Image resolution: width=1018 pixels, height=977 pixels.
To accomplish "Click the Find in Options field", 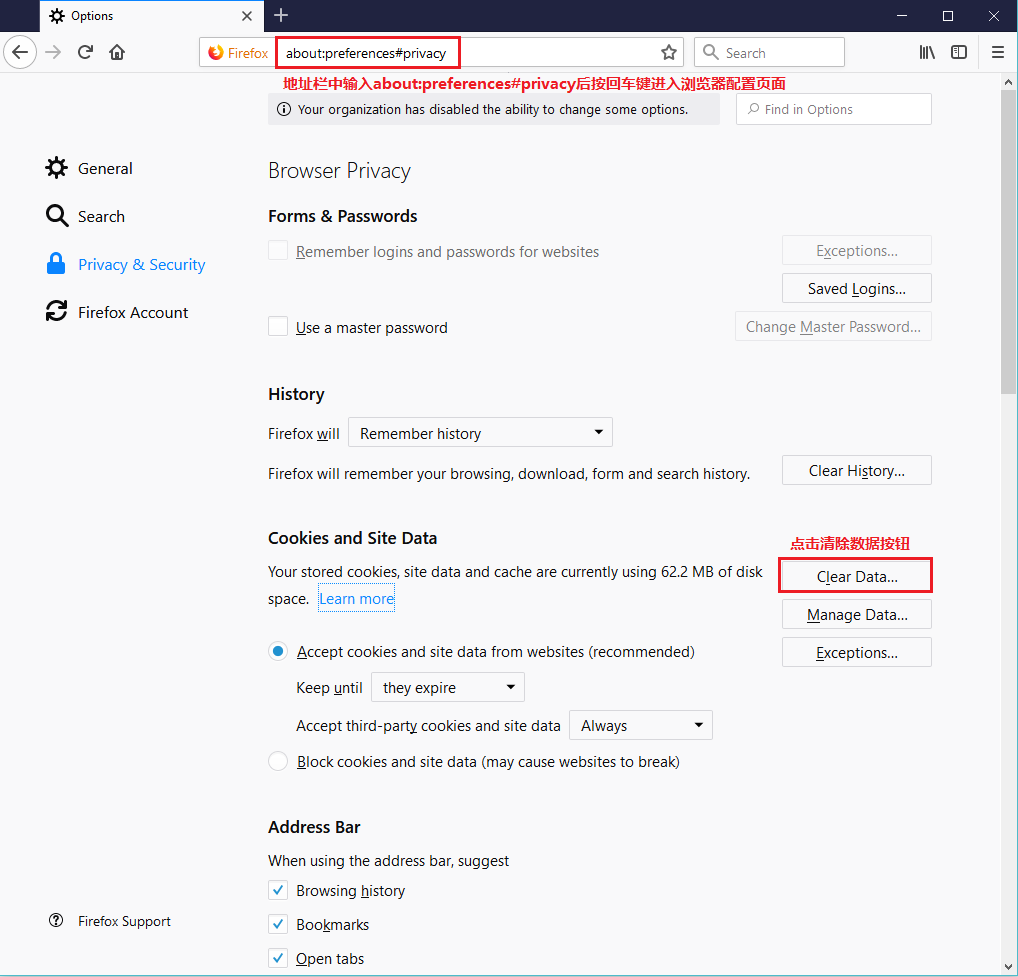I will coord(834,109).
